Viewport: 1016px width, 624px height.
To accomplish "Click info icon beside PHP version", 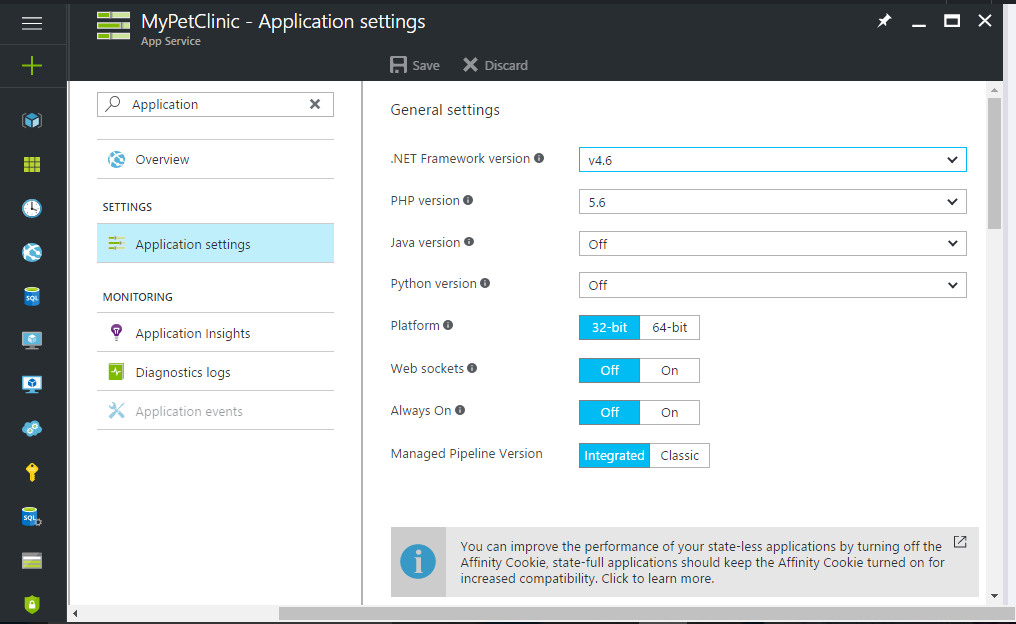I will tap(468, 200).
